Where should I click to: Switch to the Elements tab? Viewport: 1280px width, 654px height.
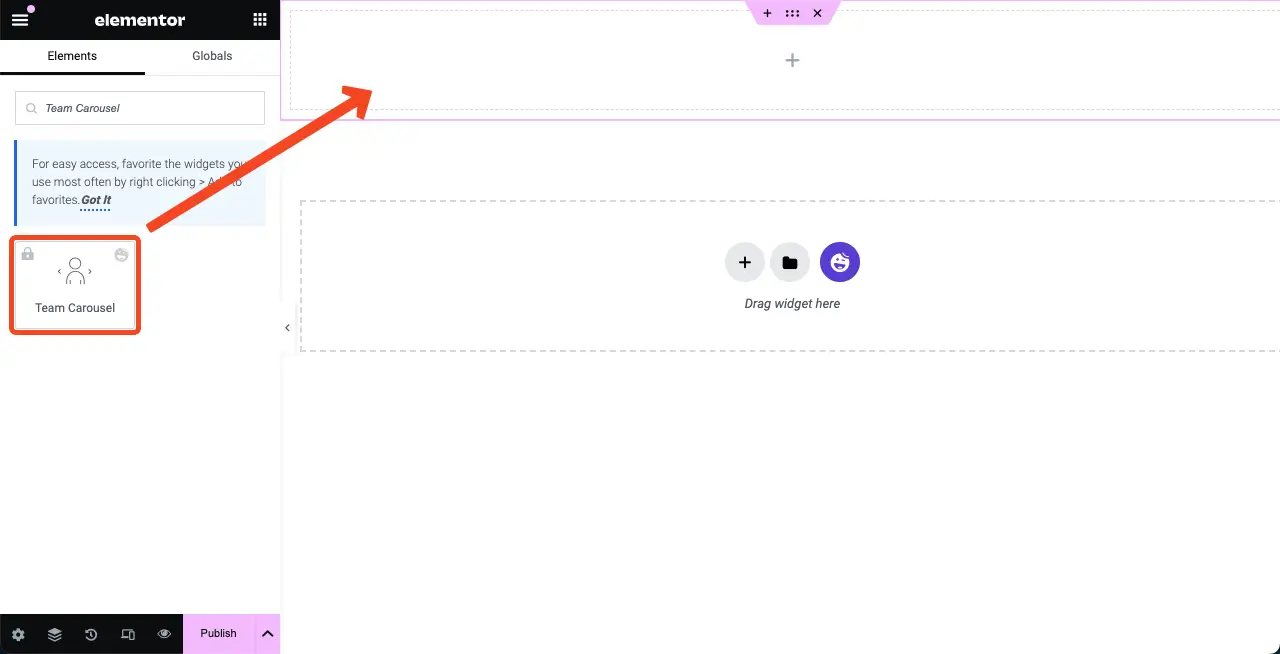pyautogui.click(x=72, y=56)
